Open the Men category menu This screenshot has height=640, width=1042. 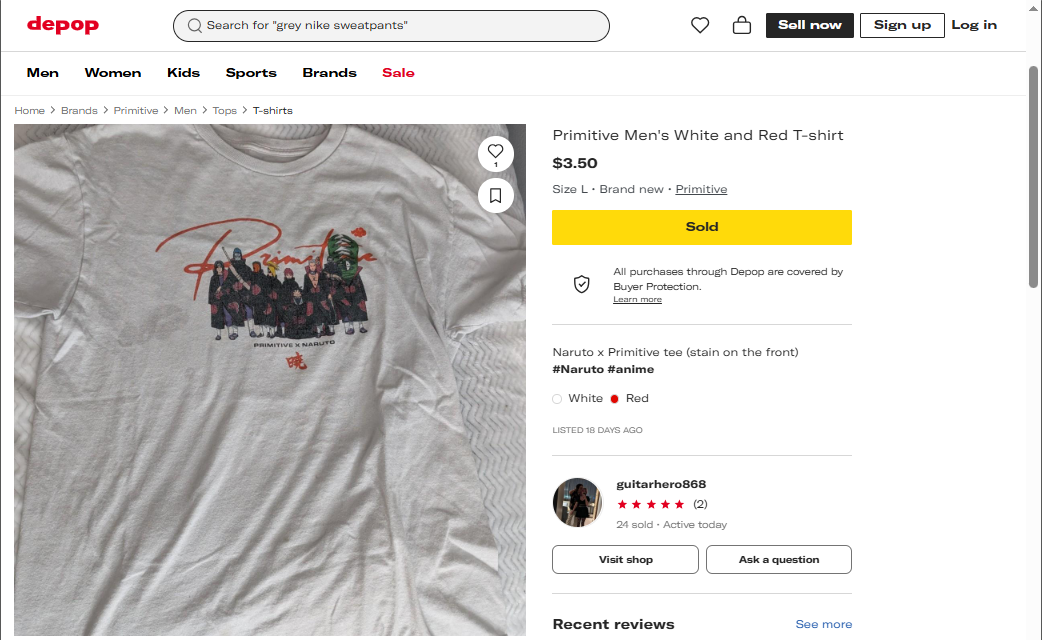[43, 73]
